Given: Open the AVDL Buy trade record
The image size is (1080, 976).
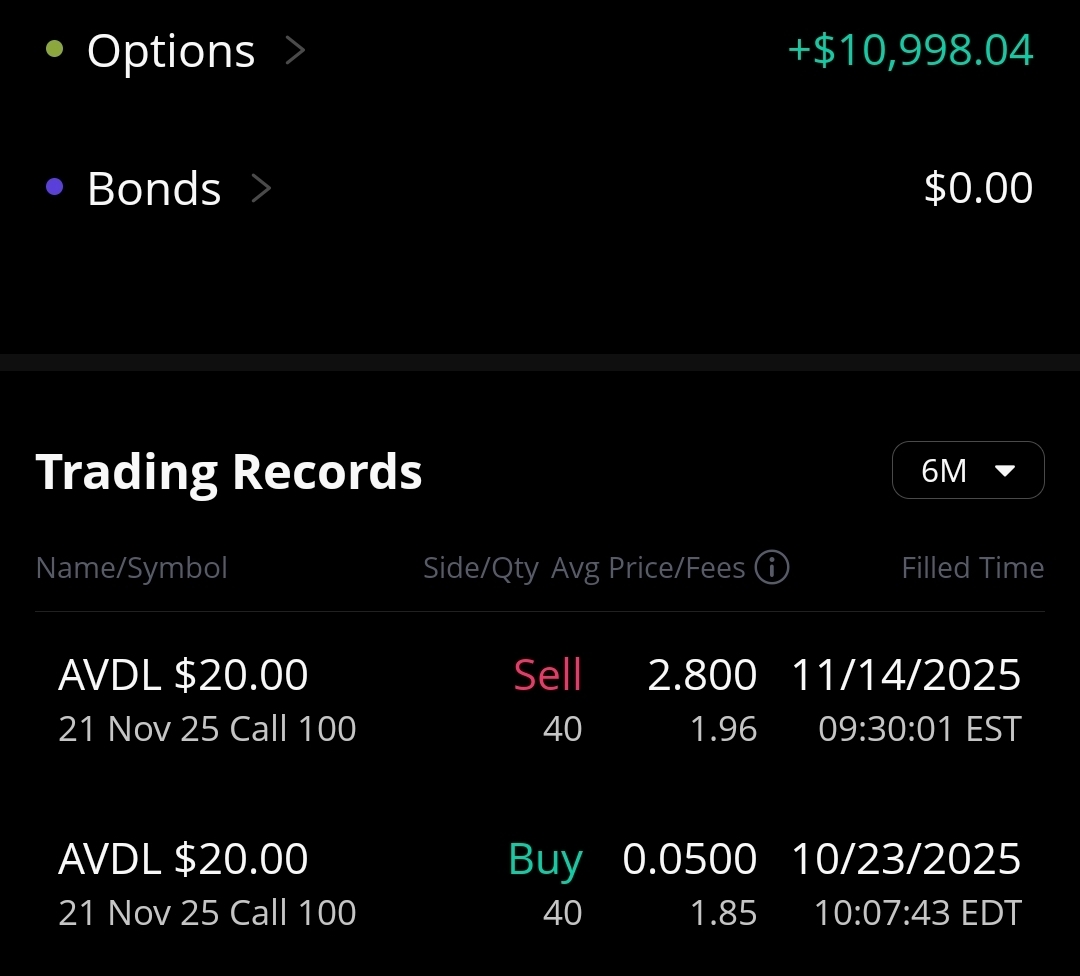Looking at the screenshot, I should click(539, 884).
